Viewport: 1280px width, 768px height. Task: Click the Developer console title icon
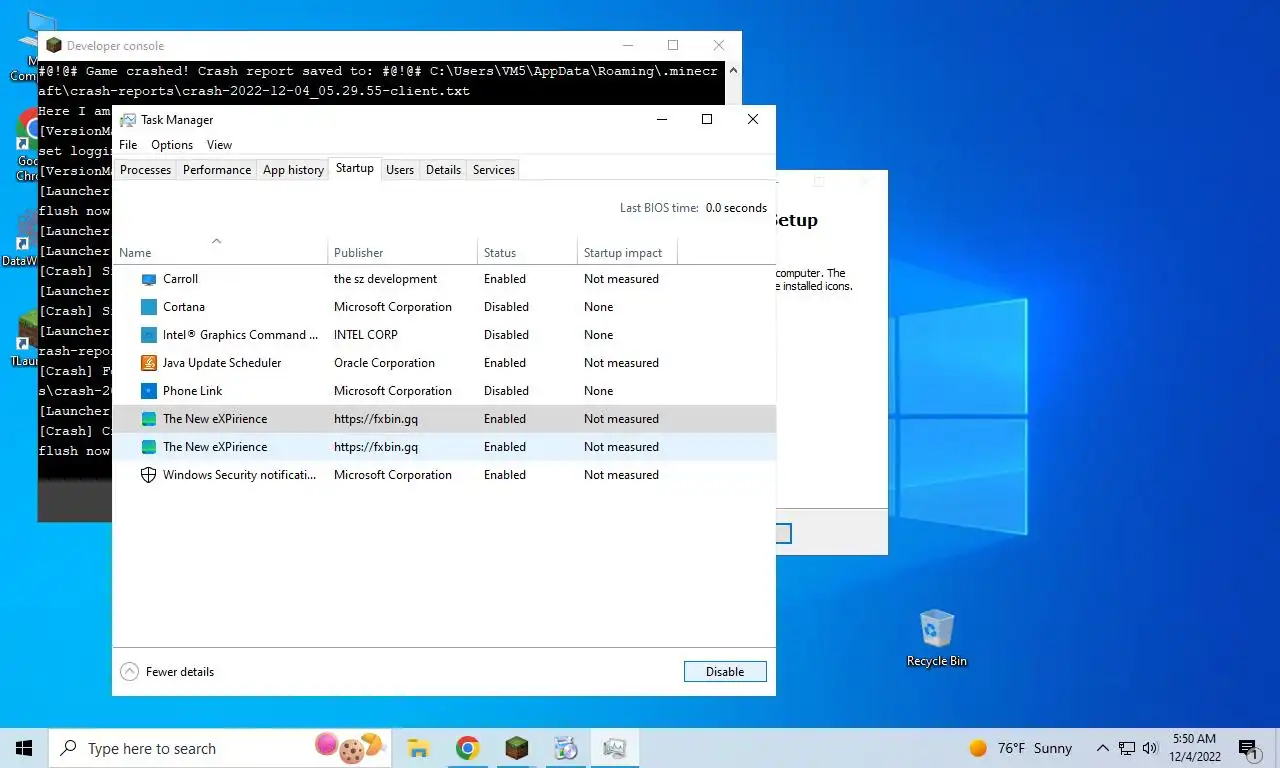[54, 45]
